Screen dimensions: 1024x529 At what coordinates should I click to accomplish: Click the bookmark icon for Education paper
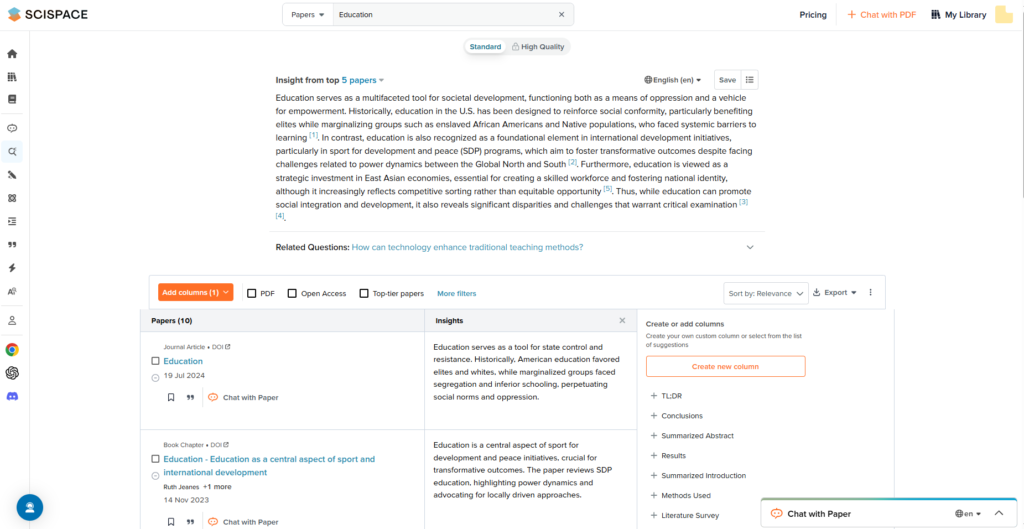coord(171,397)
